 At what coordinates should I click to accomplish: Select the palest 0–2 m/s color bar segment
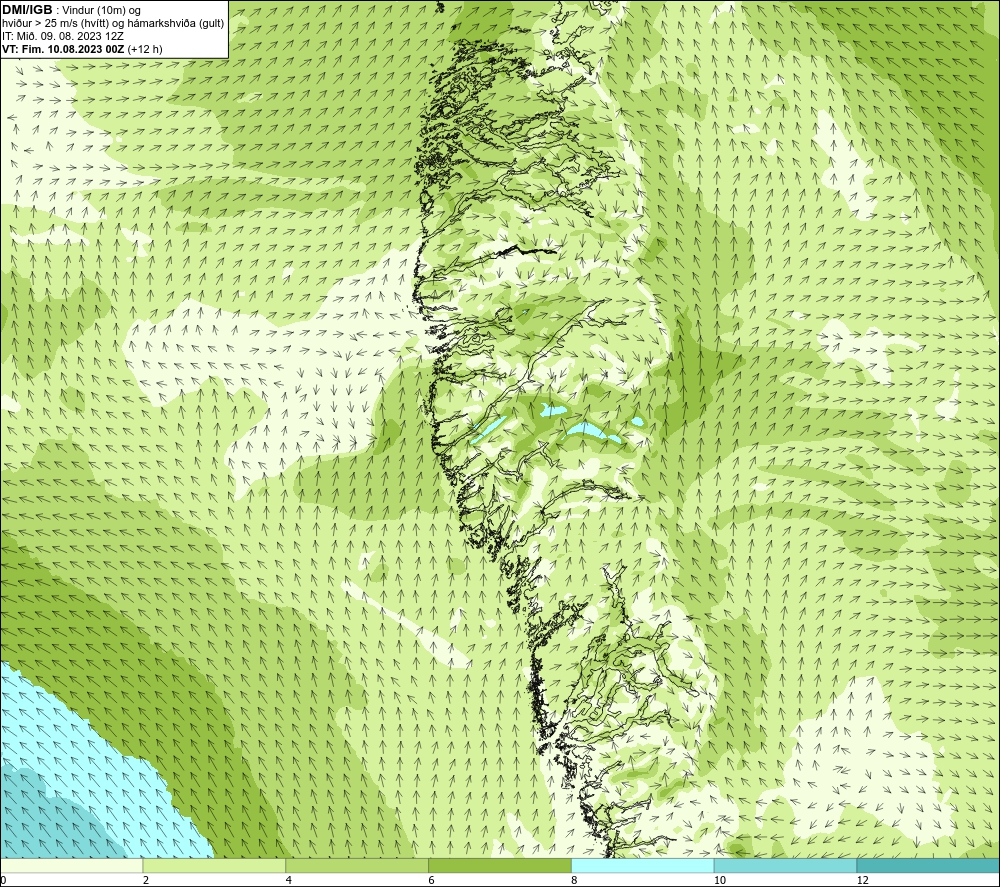71,865
